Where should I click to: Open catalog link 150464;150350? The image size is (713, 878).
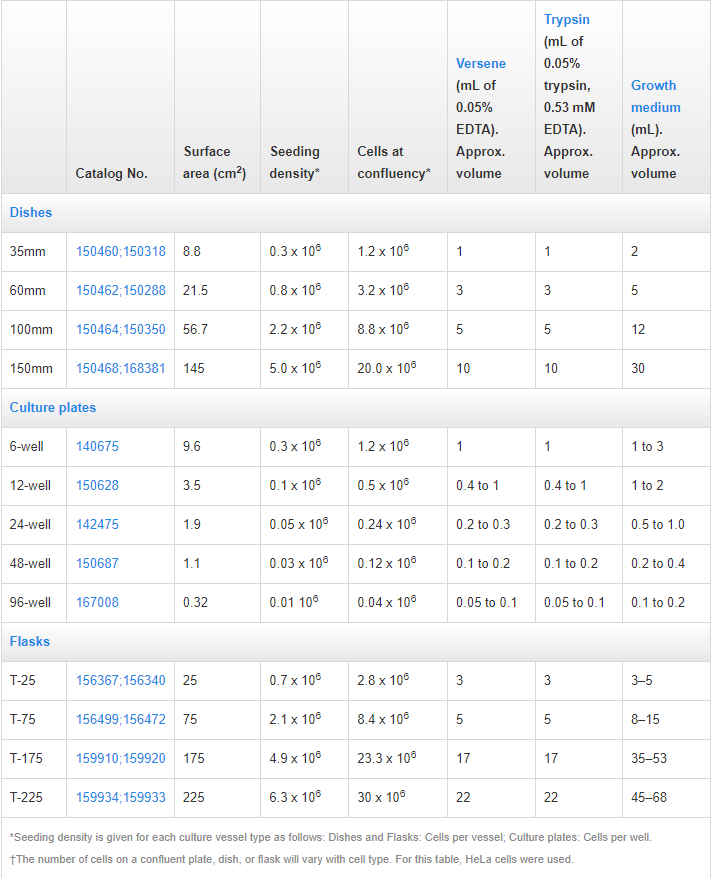(x=121, y=329)
